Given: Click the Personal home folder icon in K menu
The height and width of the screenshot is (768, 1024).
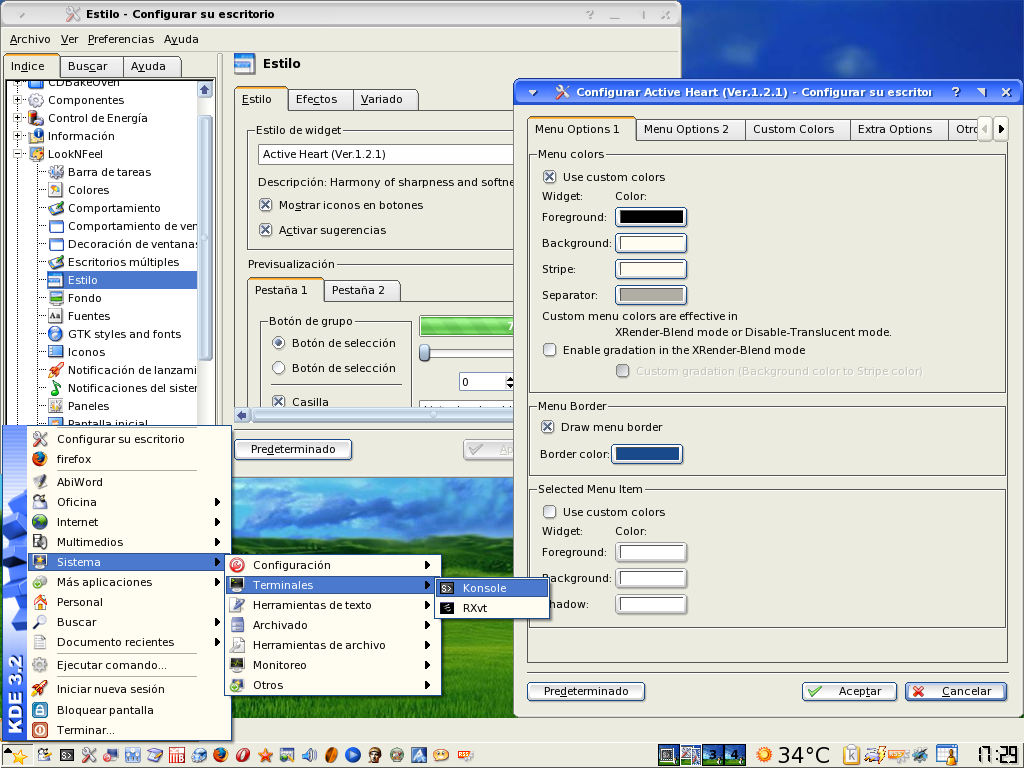Looking at the screenshot, I should click(40, 602).
